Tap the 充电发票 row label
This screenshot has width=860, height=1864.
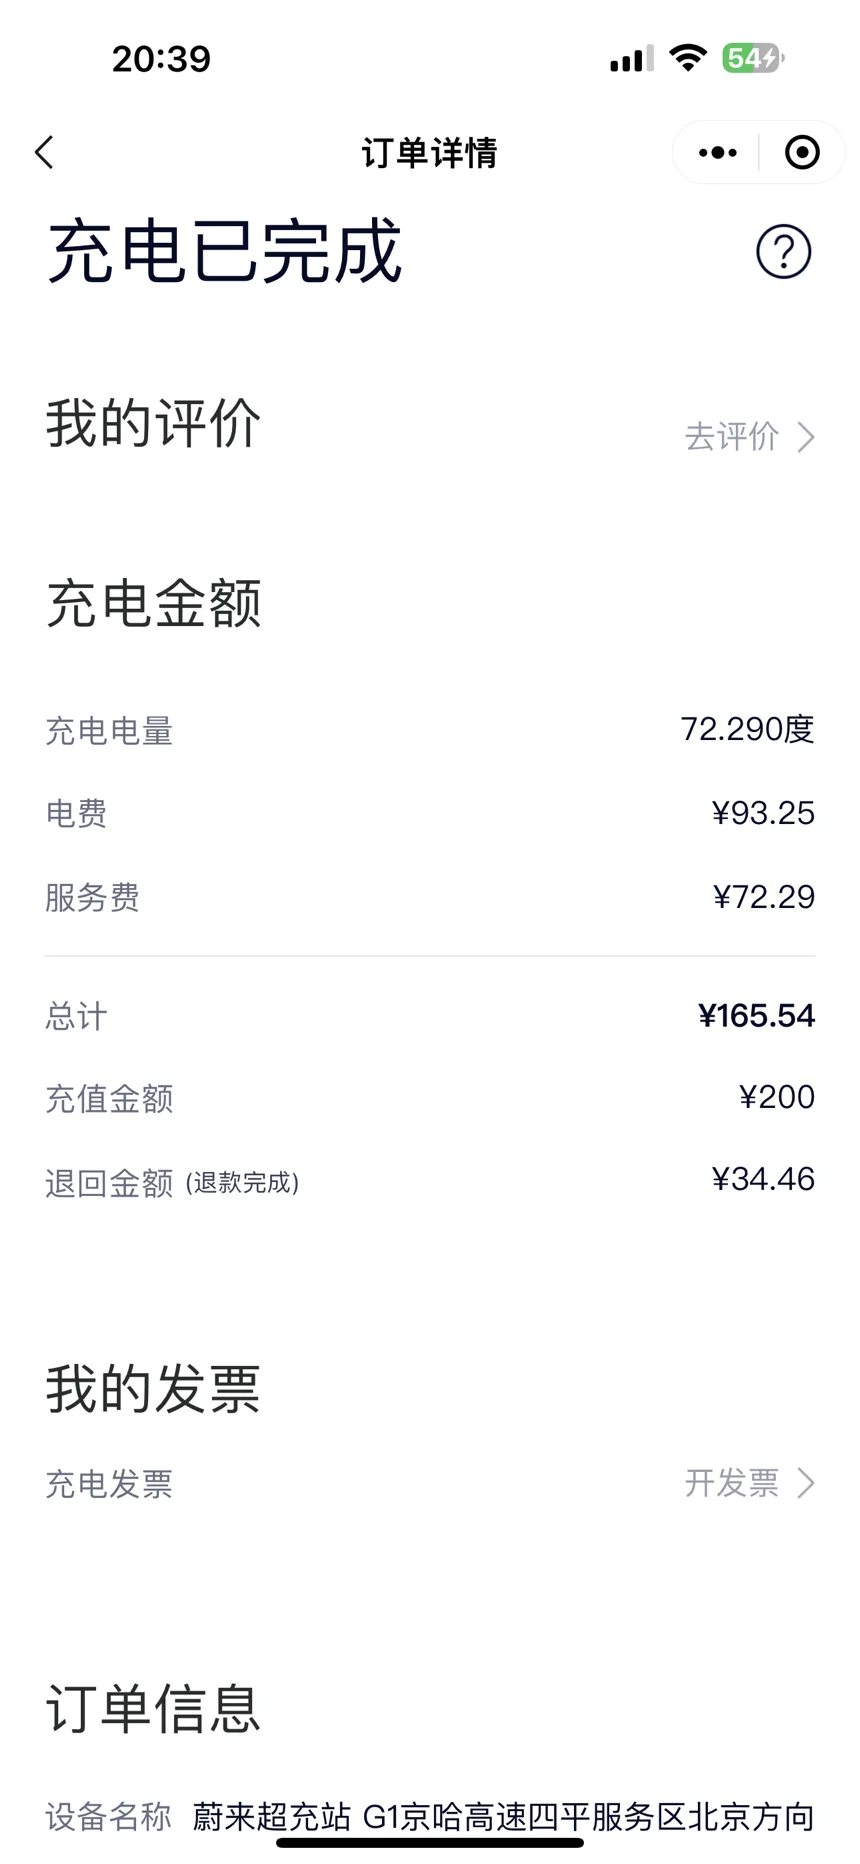pos(109,1484)
